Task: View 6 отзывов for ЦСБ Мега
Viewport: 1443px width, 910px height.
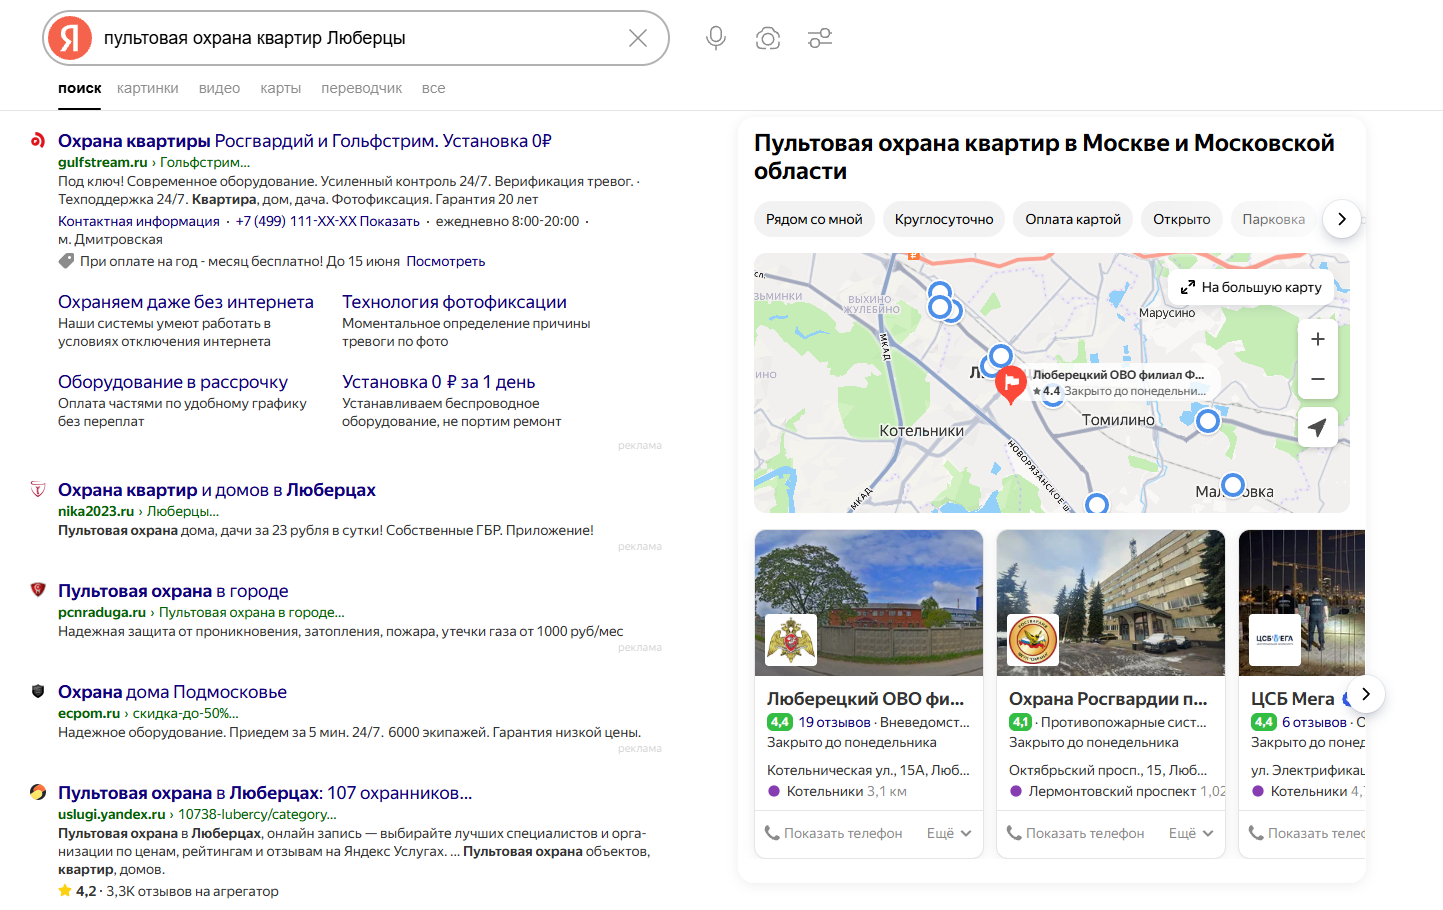Action: [x=1314, y=722]
